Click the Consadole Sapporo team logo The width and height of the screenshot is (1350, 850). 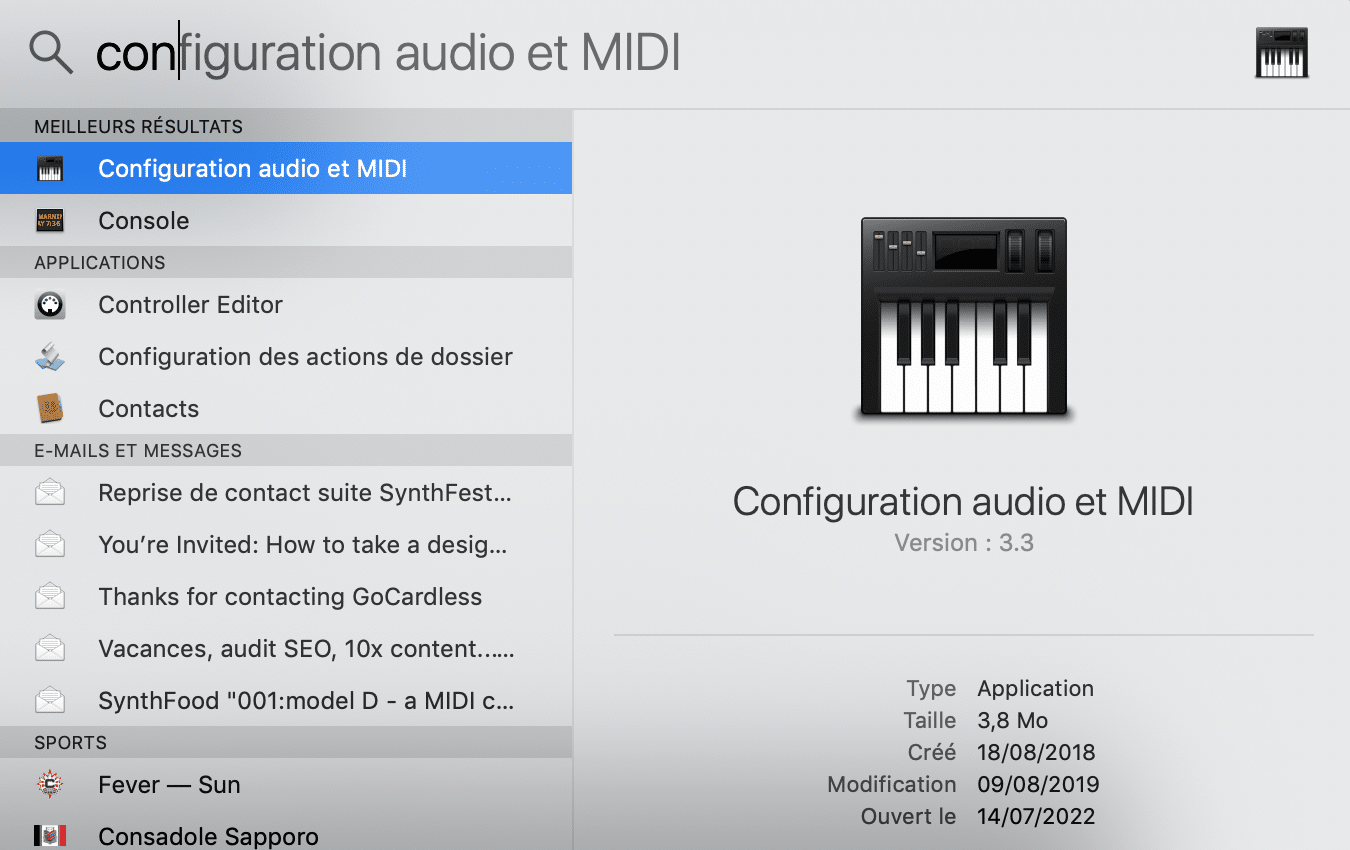pos(50,836)
